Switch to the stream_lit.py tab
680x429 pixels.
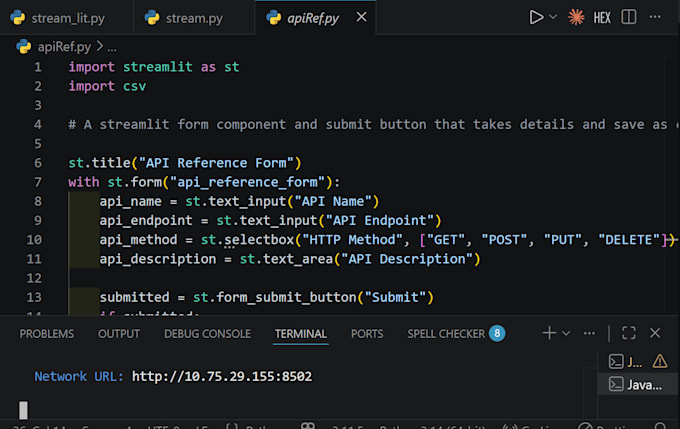pos(66,18)
